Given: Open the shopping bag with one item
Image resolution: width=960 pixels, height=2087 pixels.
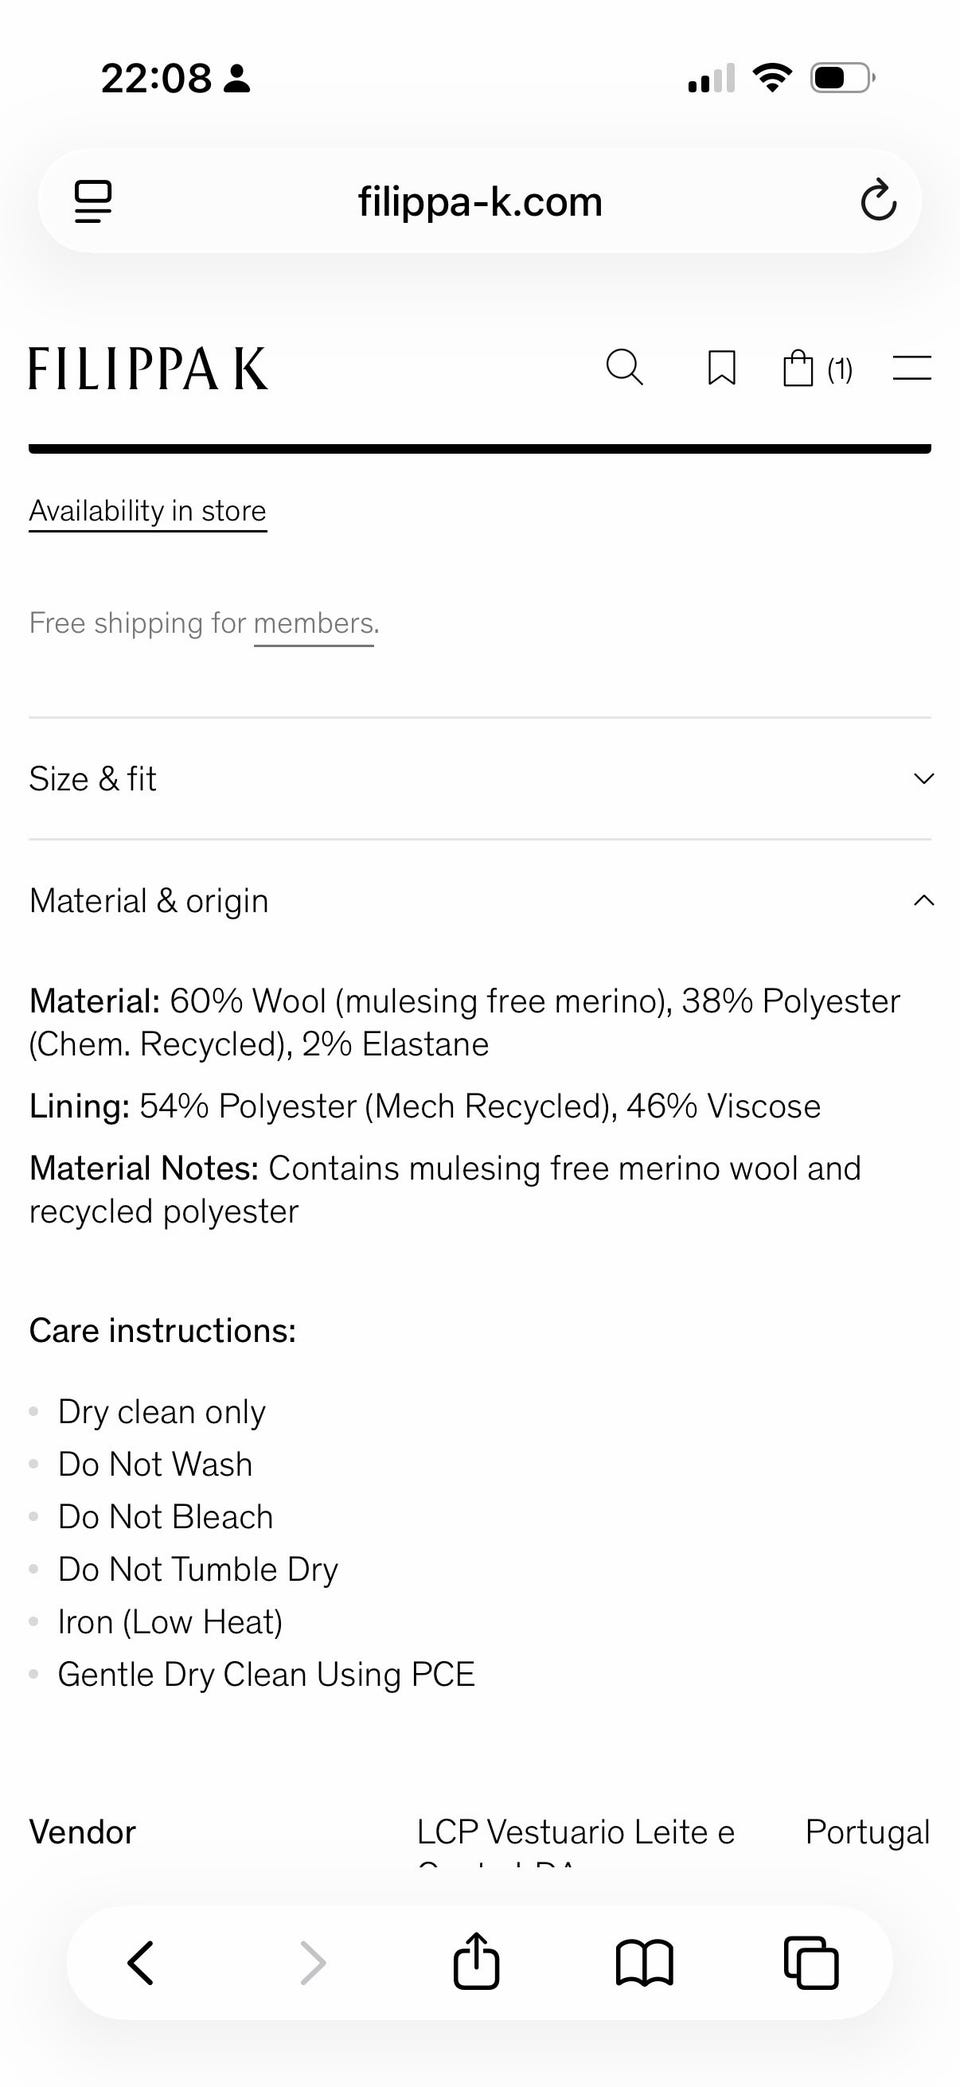Looking at the screenshot, I should 817,368.
